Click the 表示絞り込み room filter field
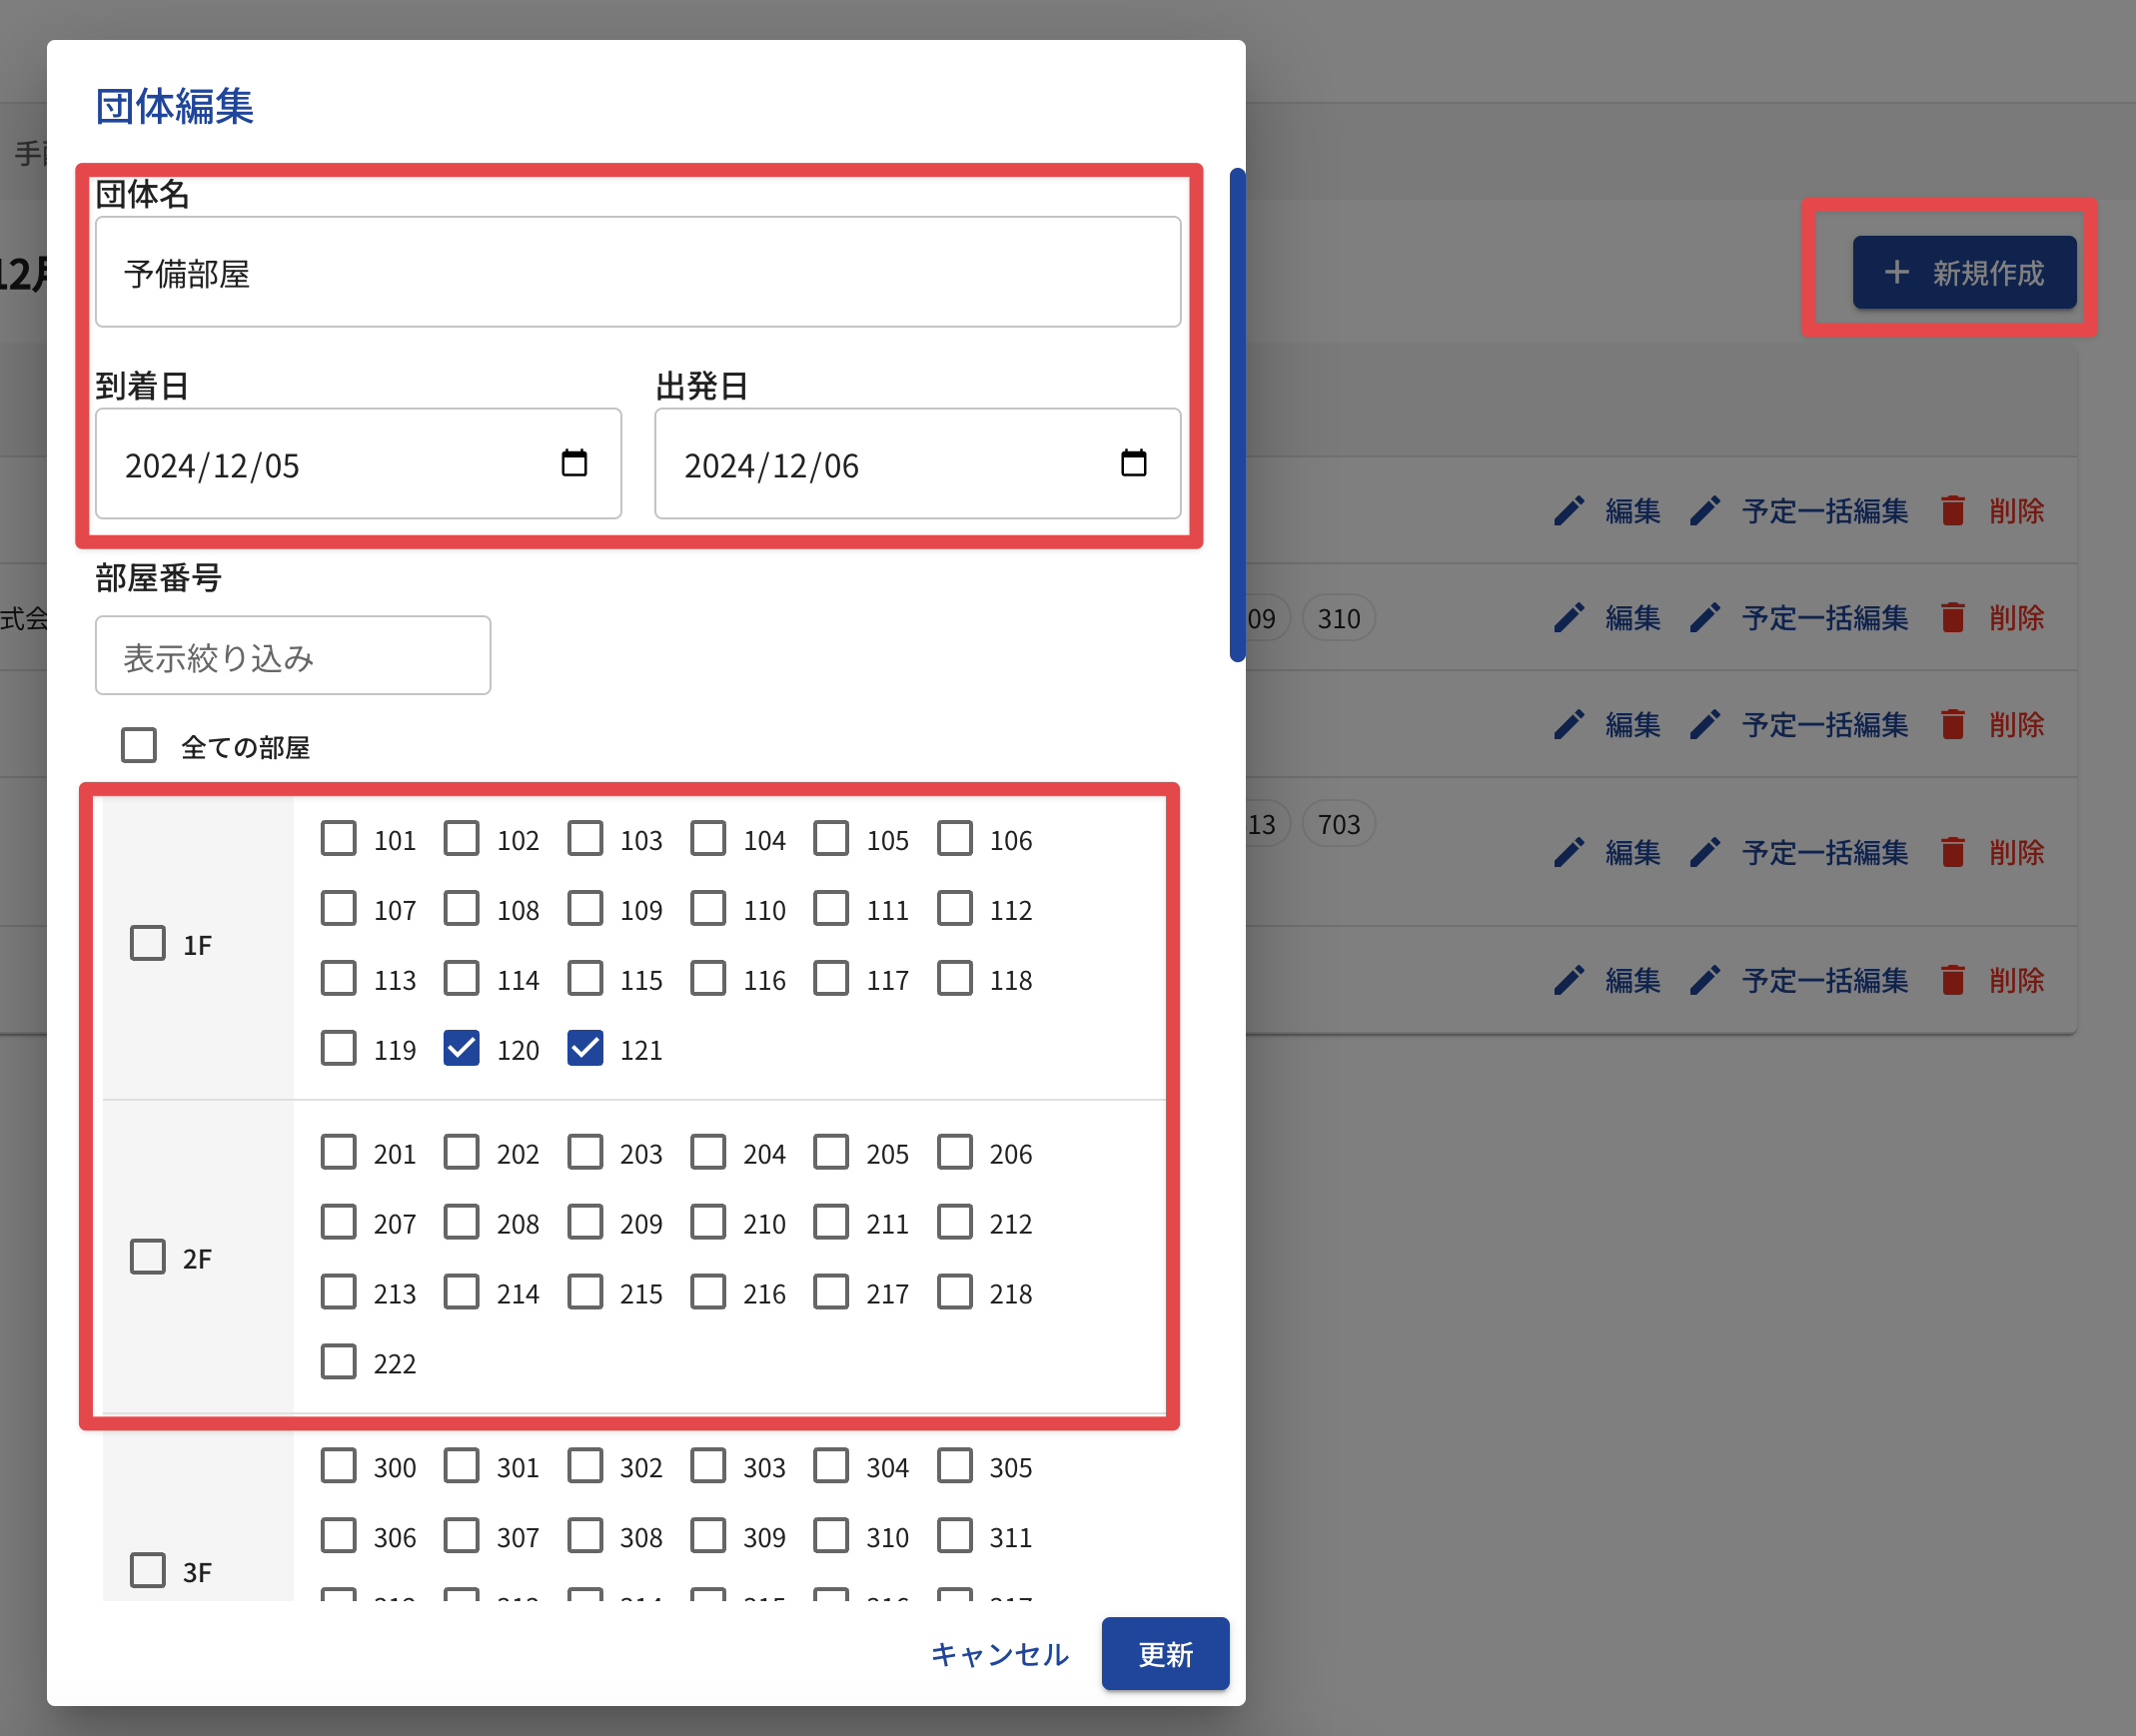2136x1736 pixels. tap(292, 656)
